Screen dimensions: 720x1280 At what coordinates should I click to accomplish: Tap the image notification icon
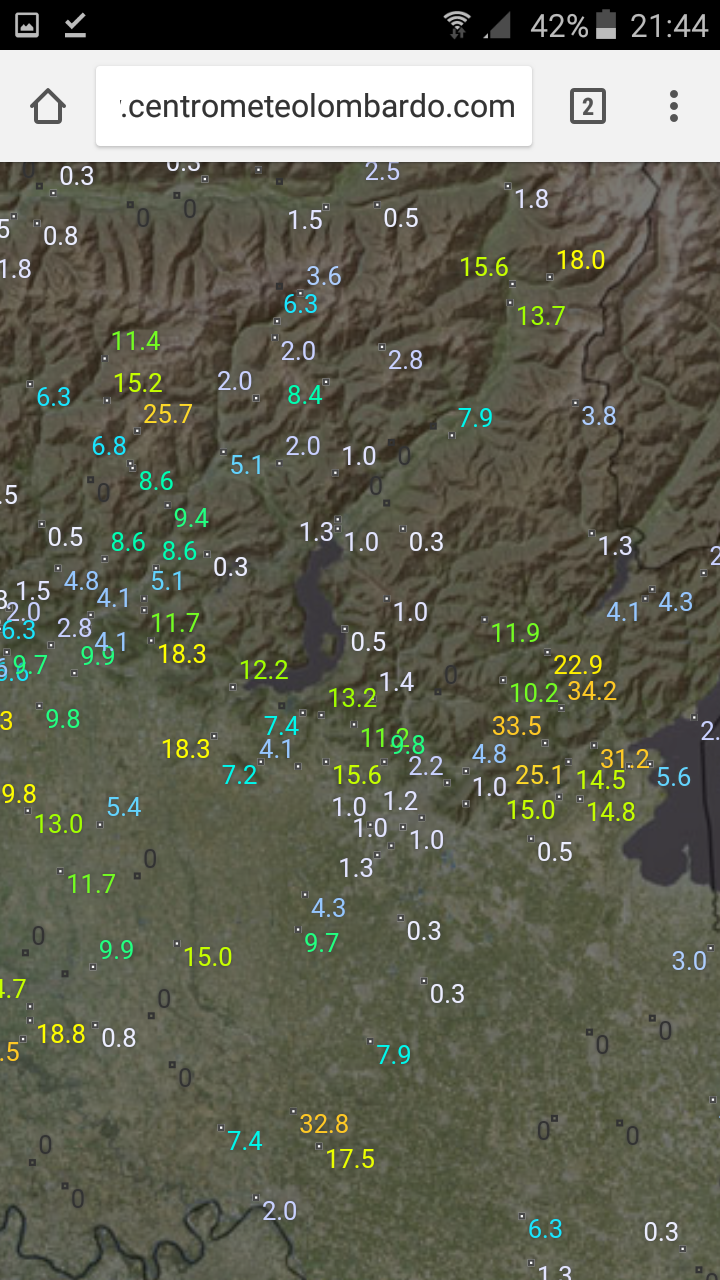(27, 25)
